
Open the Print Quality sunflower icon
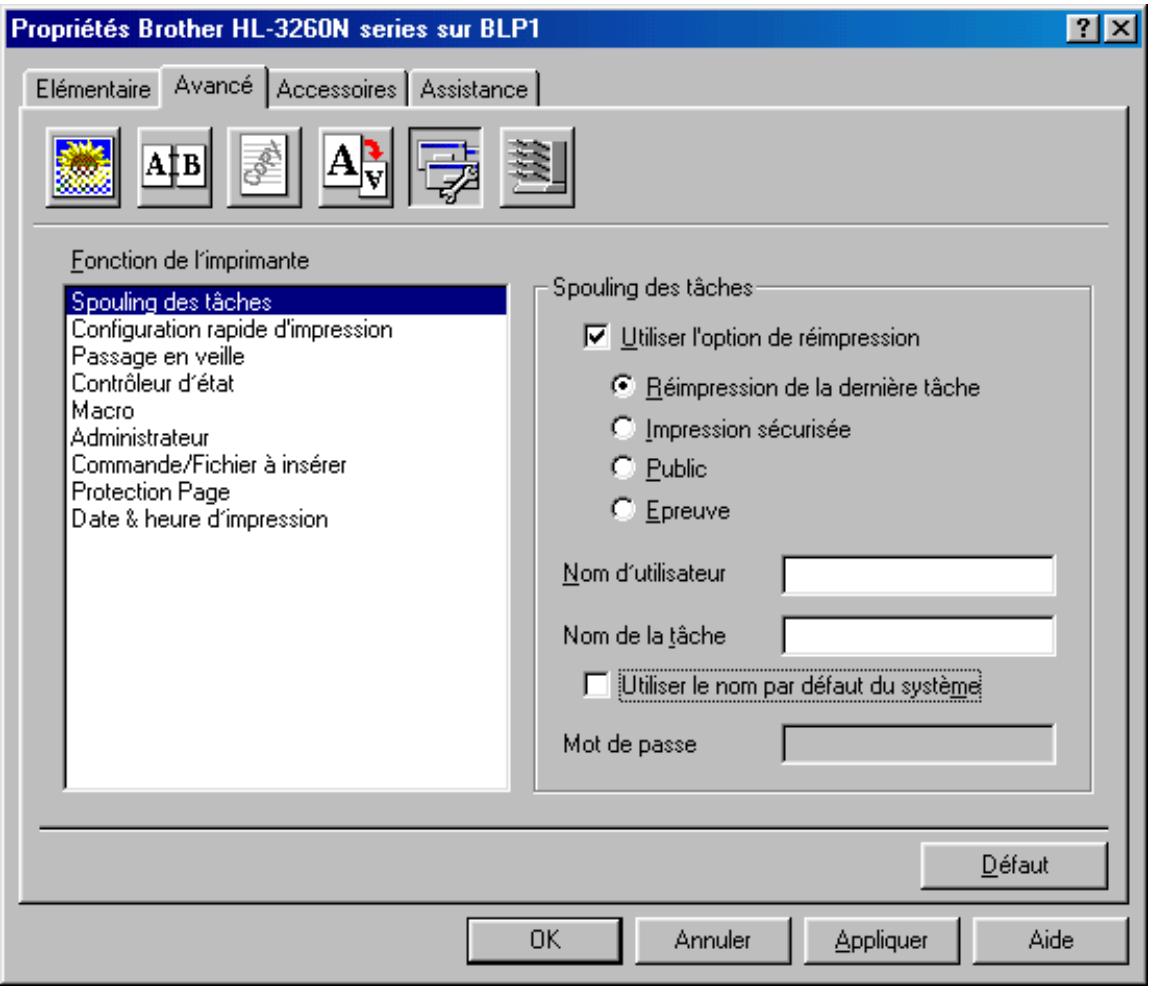(82, 167)
